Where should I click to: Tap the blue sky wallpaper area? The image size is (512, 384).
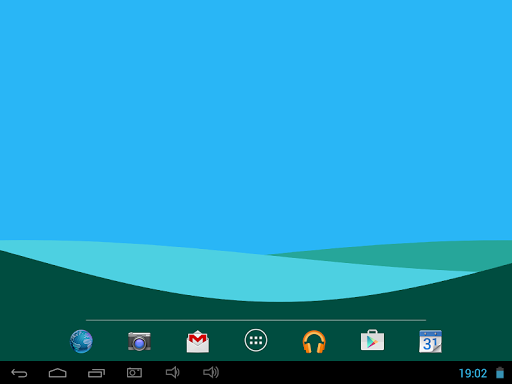pos(256,117)
